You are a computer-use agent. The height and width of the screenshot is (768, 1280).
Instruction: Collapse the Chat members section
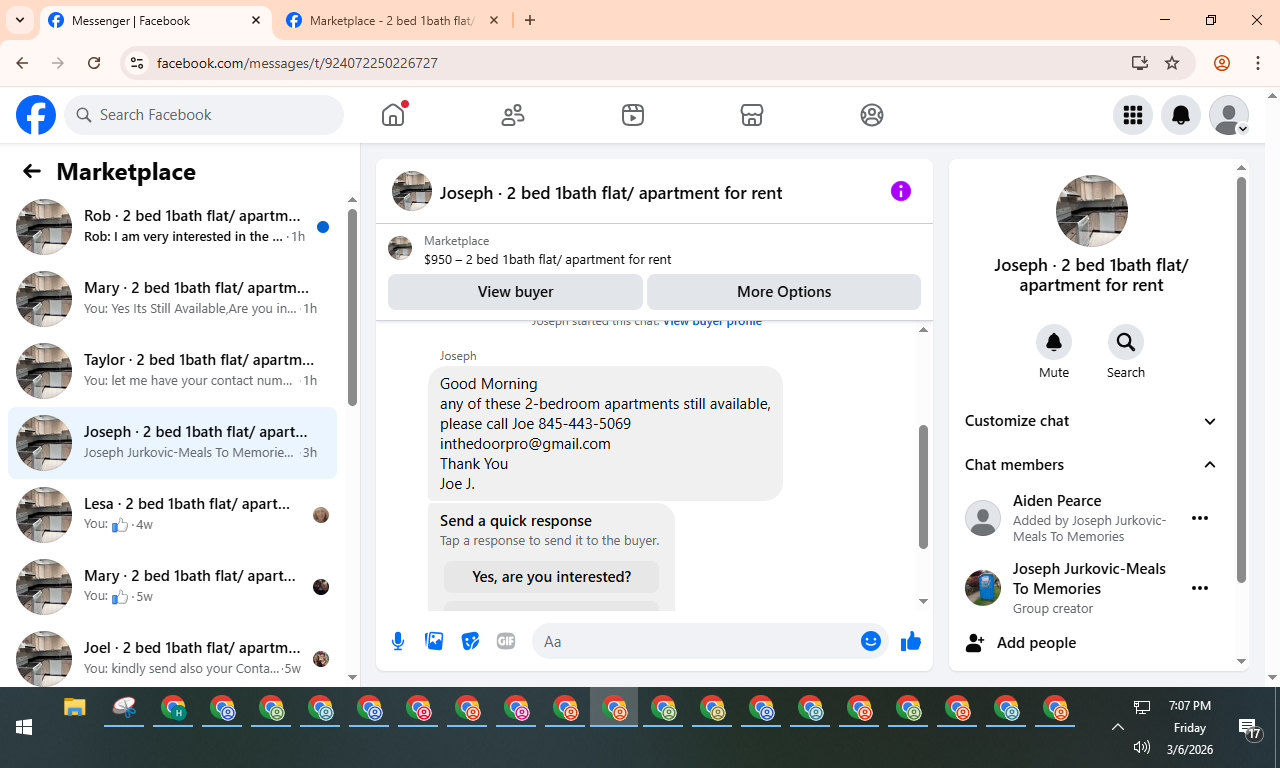pyautogui.click(x=1091, y=465)
